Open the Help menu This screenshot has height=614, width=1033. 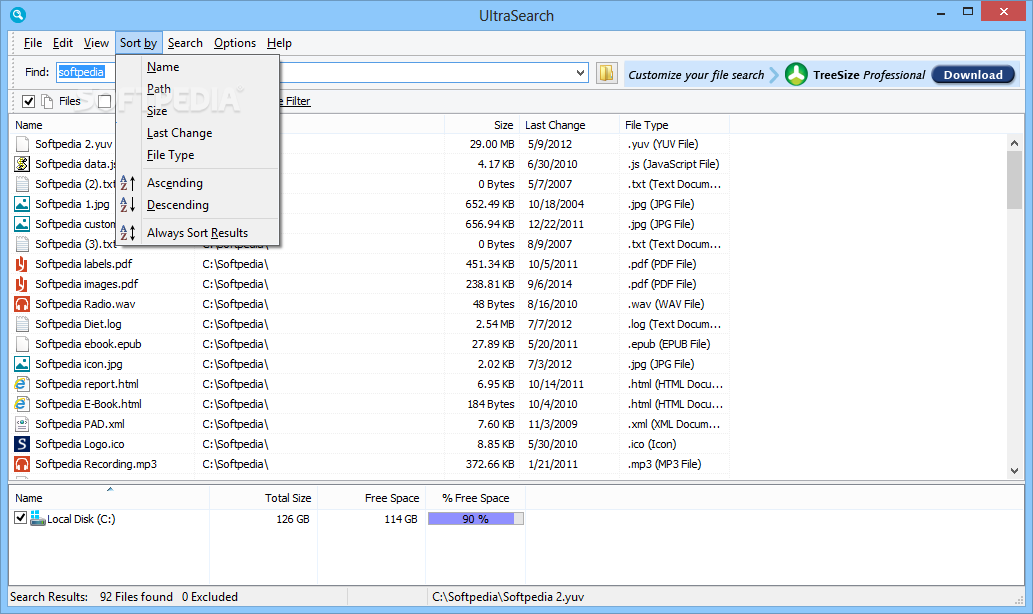coord(279,43)
